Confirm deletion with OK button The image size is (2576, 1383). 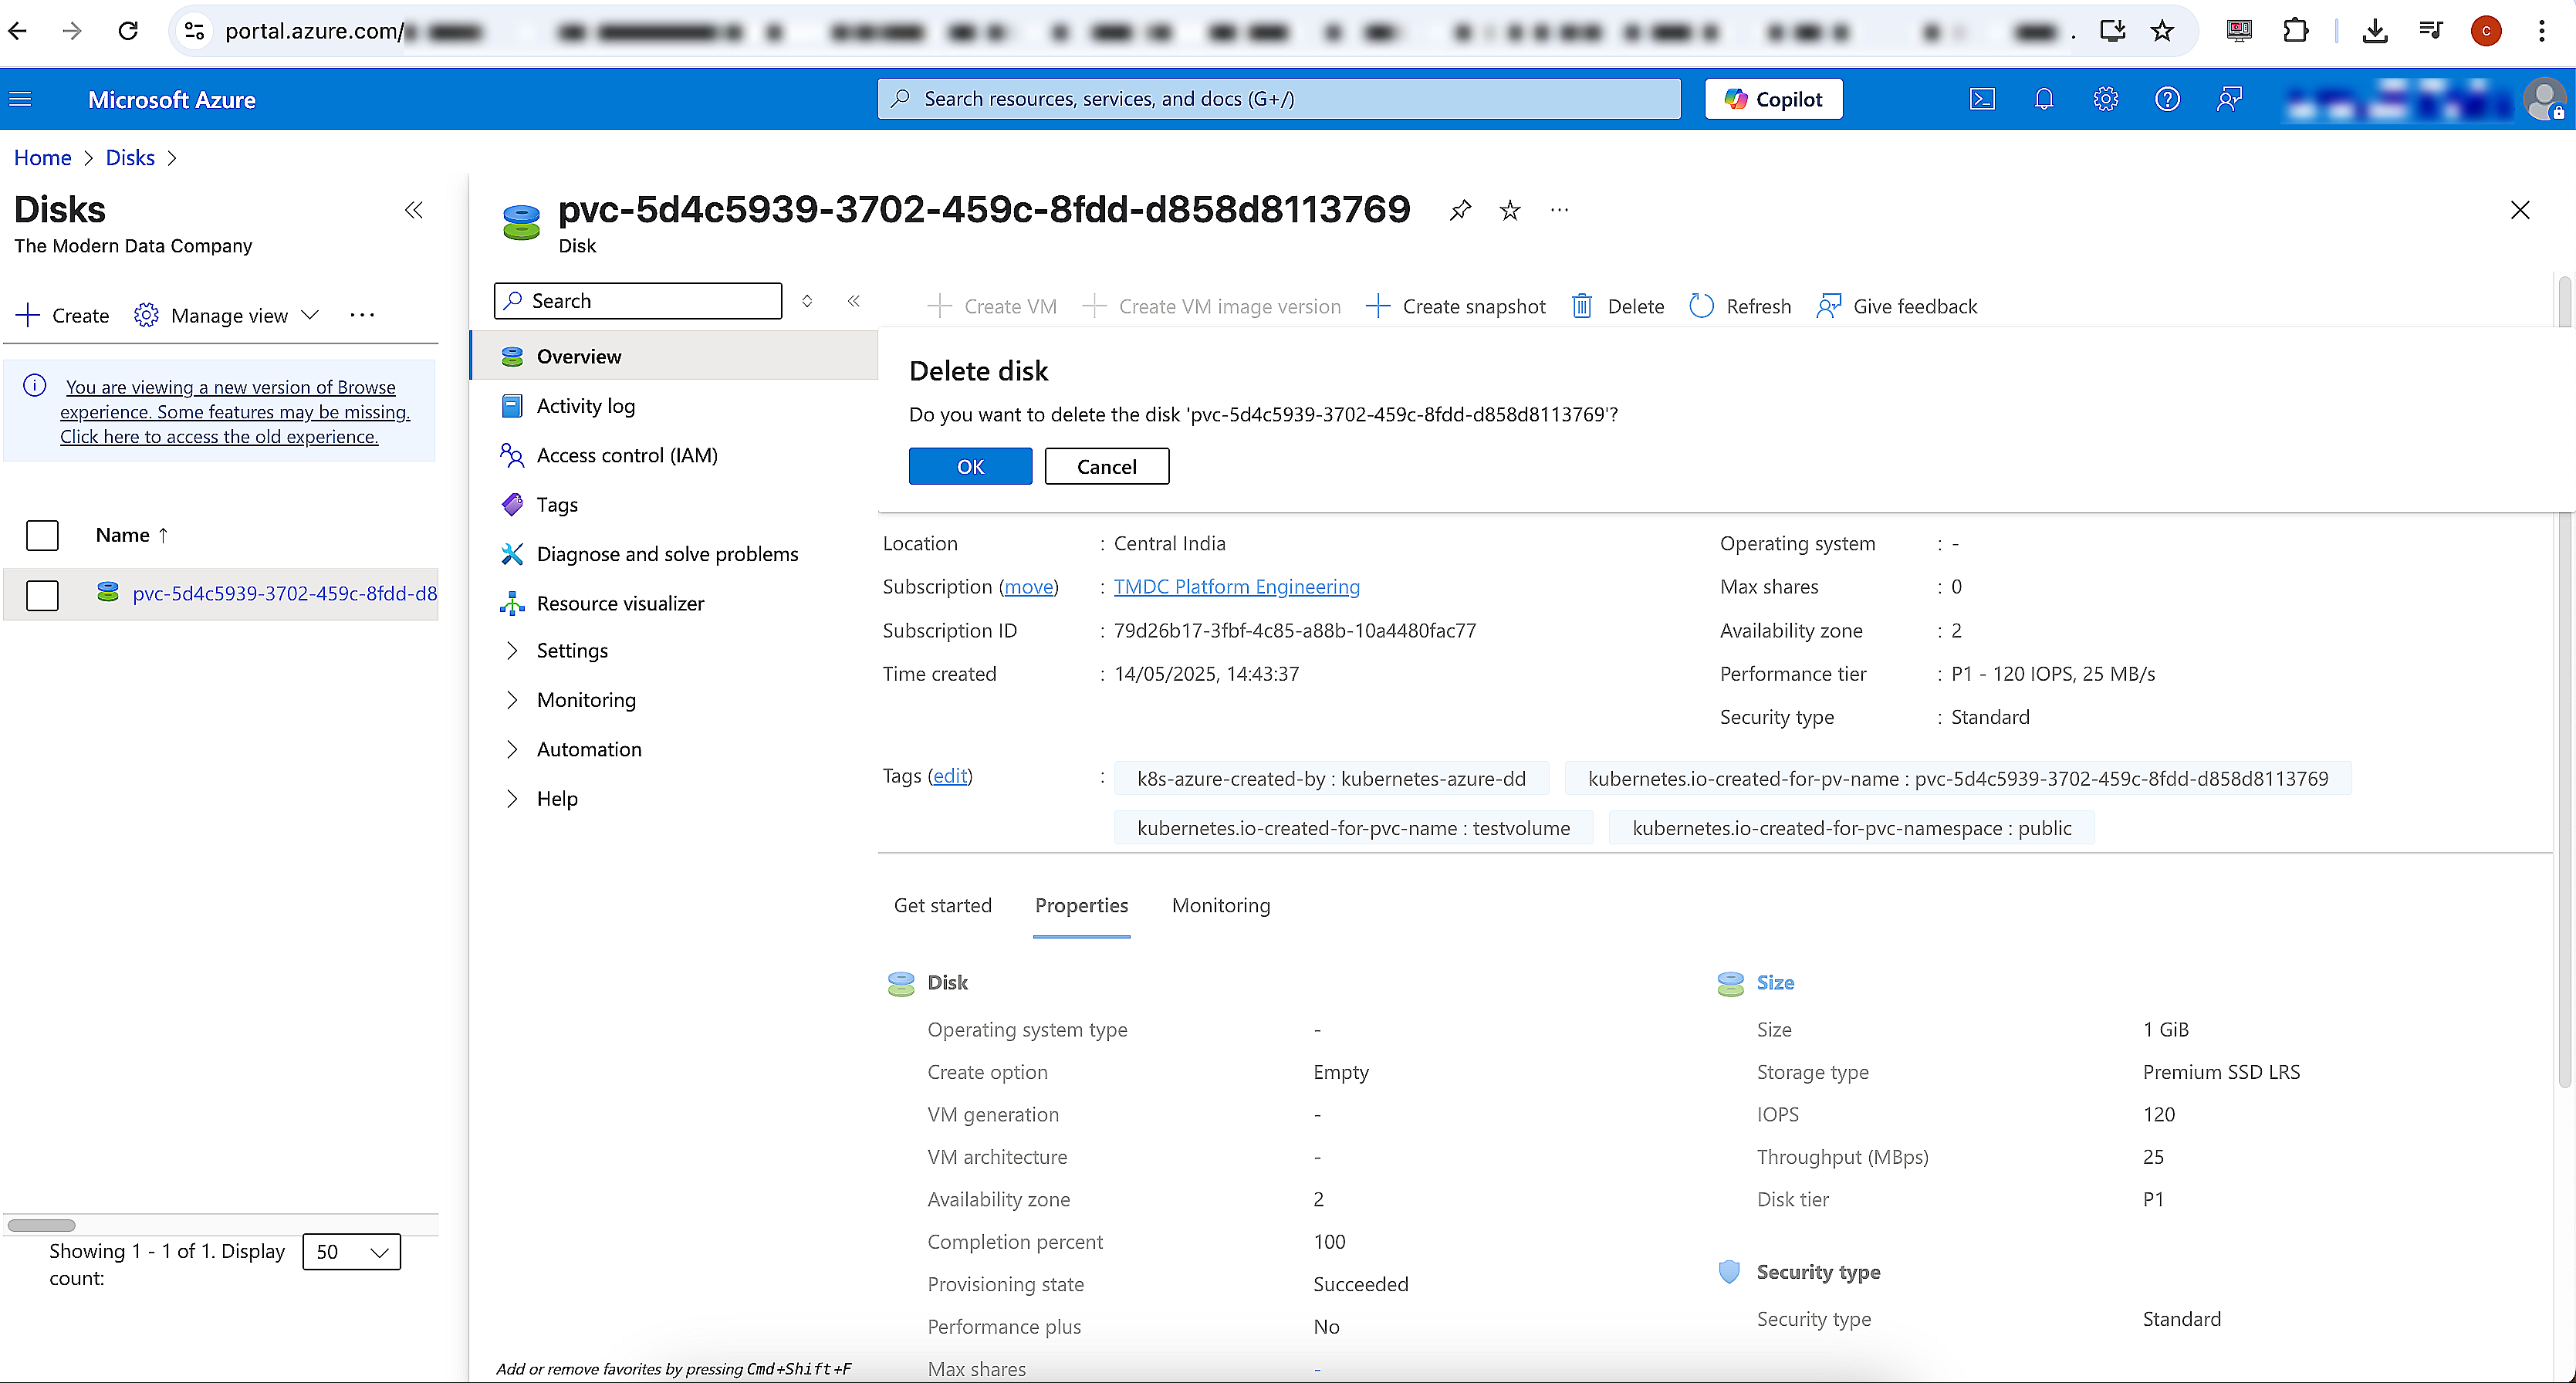click(x=970, y=466)
